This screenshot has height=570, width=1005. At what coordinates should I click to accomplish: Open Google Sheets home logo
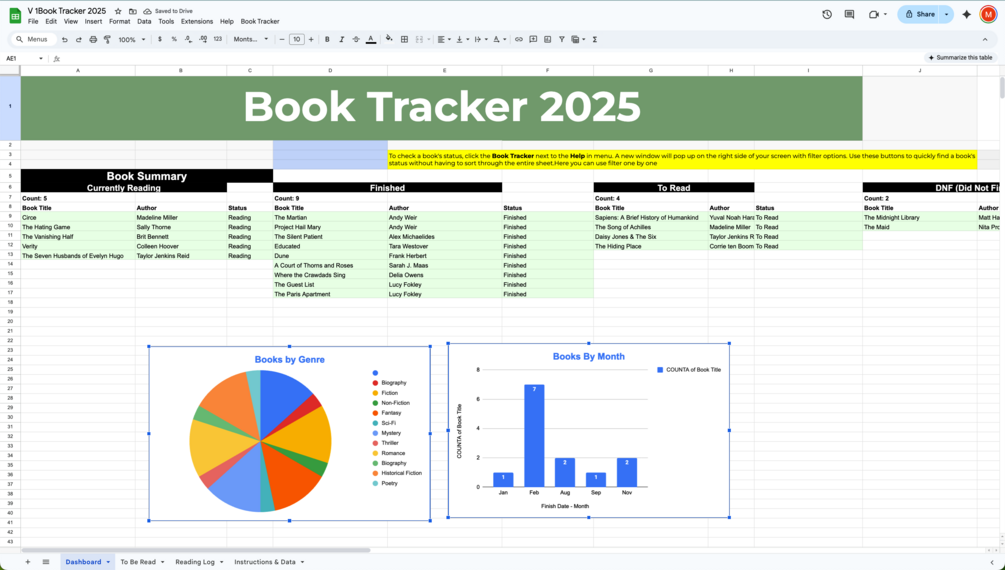[x=15, y=16]
